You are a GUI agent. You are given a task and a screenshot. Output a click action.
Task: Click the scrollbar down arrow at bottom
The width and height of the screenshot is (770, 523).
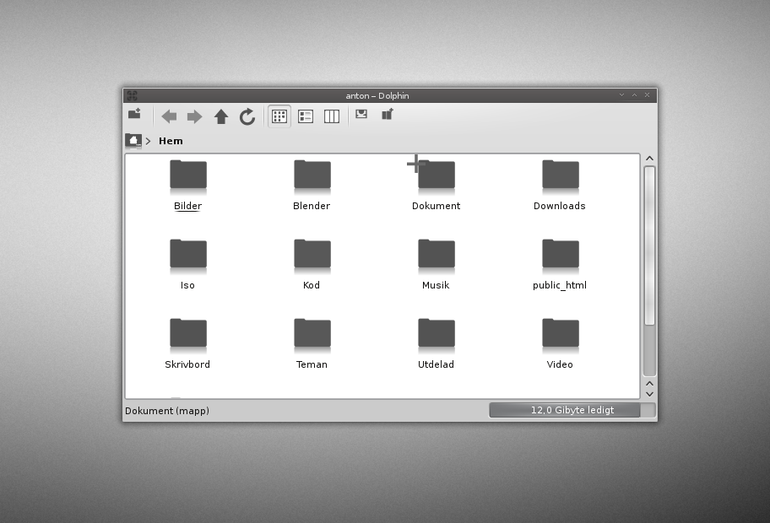click(650, 394)
